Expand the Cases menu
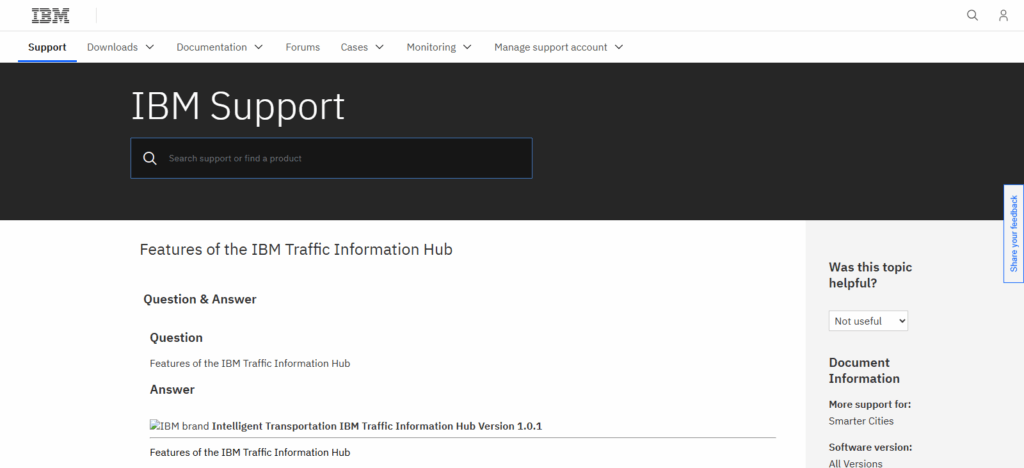 (x=362, y=47)
